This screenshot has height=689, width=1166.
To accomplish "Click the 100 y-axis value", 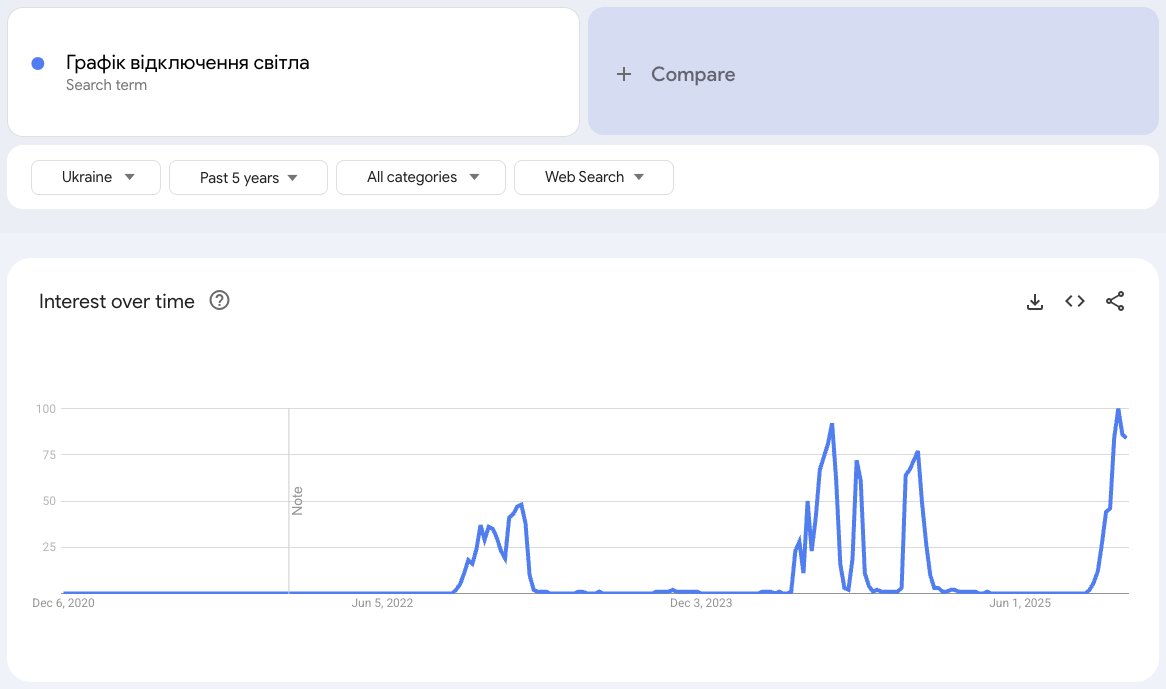I will [x=46, y=409].
